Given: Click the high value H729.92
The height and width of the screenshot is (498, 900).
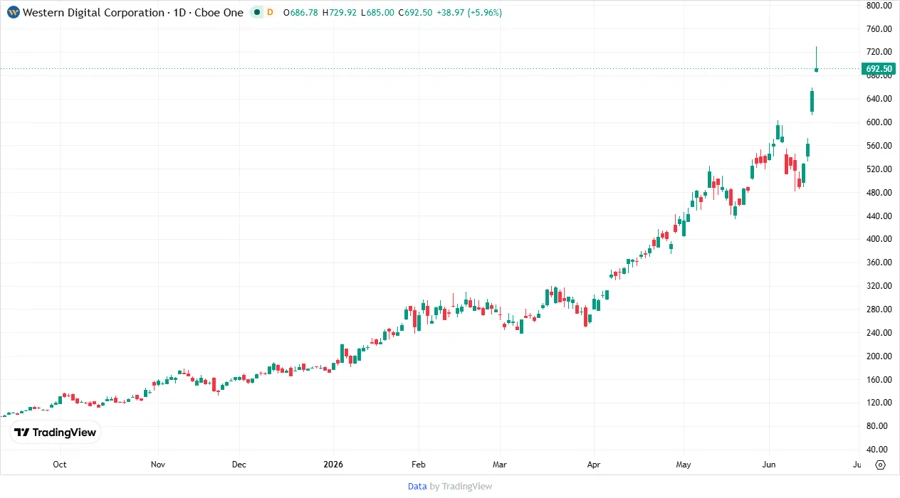Looking at the screenshot, I should point(339,12).
